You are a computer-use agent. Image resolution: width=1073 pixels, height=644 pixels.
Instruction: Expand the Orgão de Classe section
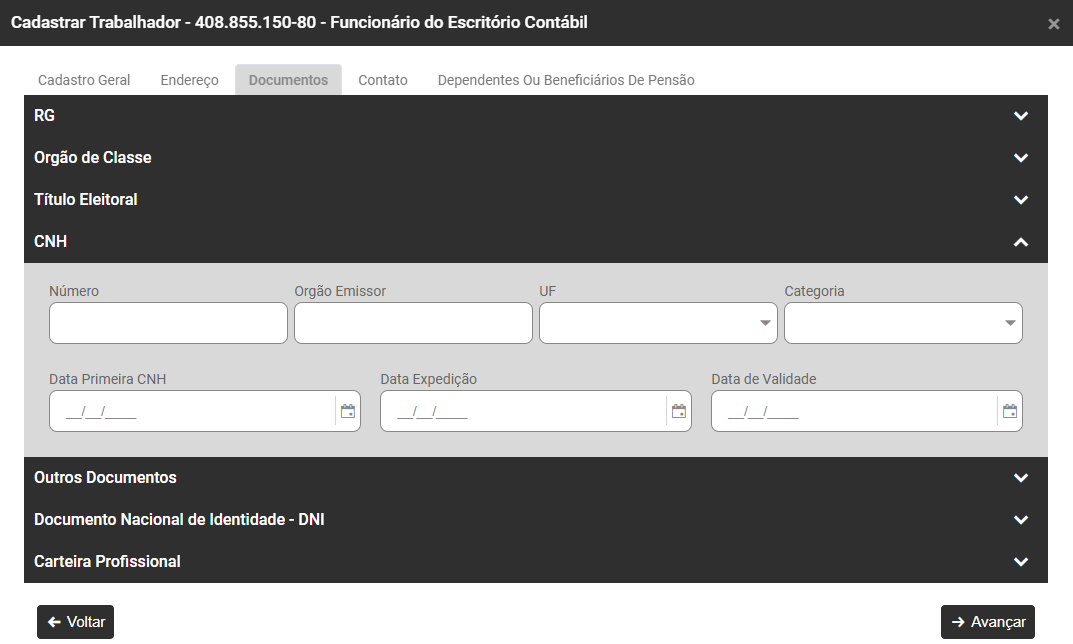click(1020, 158)
